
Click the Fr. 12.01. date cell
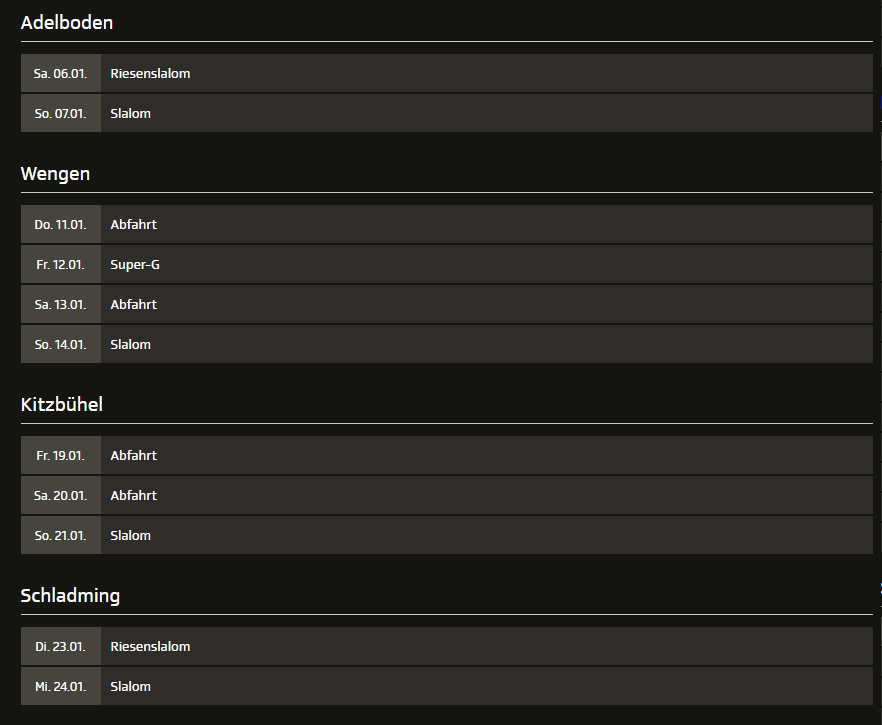pyautogui.click(x=61, y=264)
